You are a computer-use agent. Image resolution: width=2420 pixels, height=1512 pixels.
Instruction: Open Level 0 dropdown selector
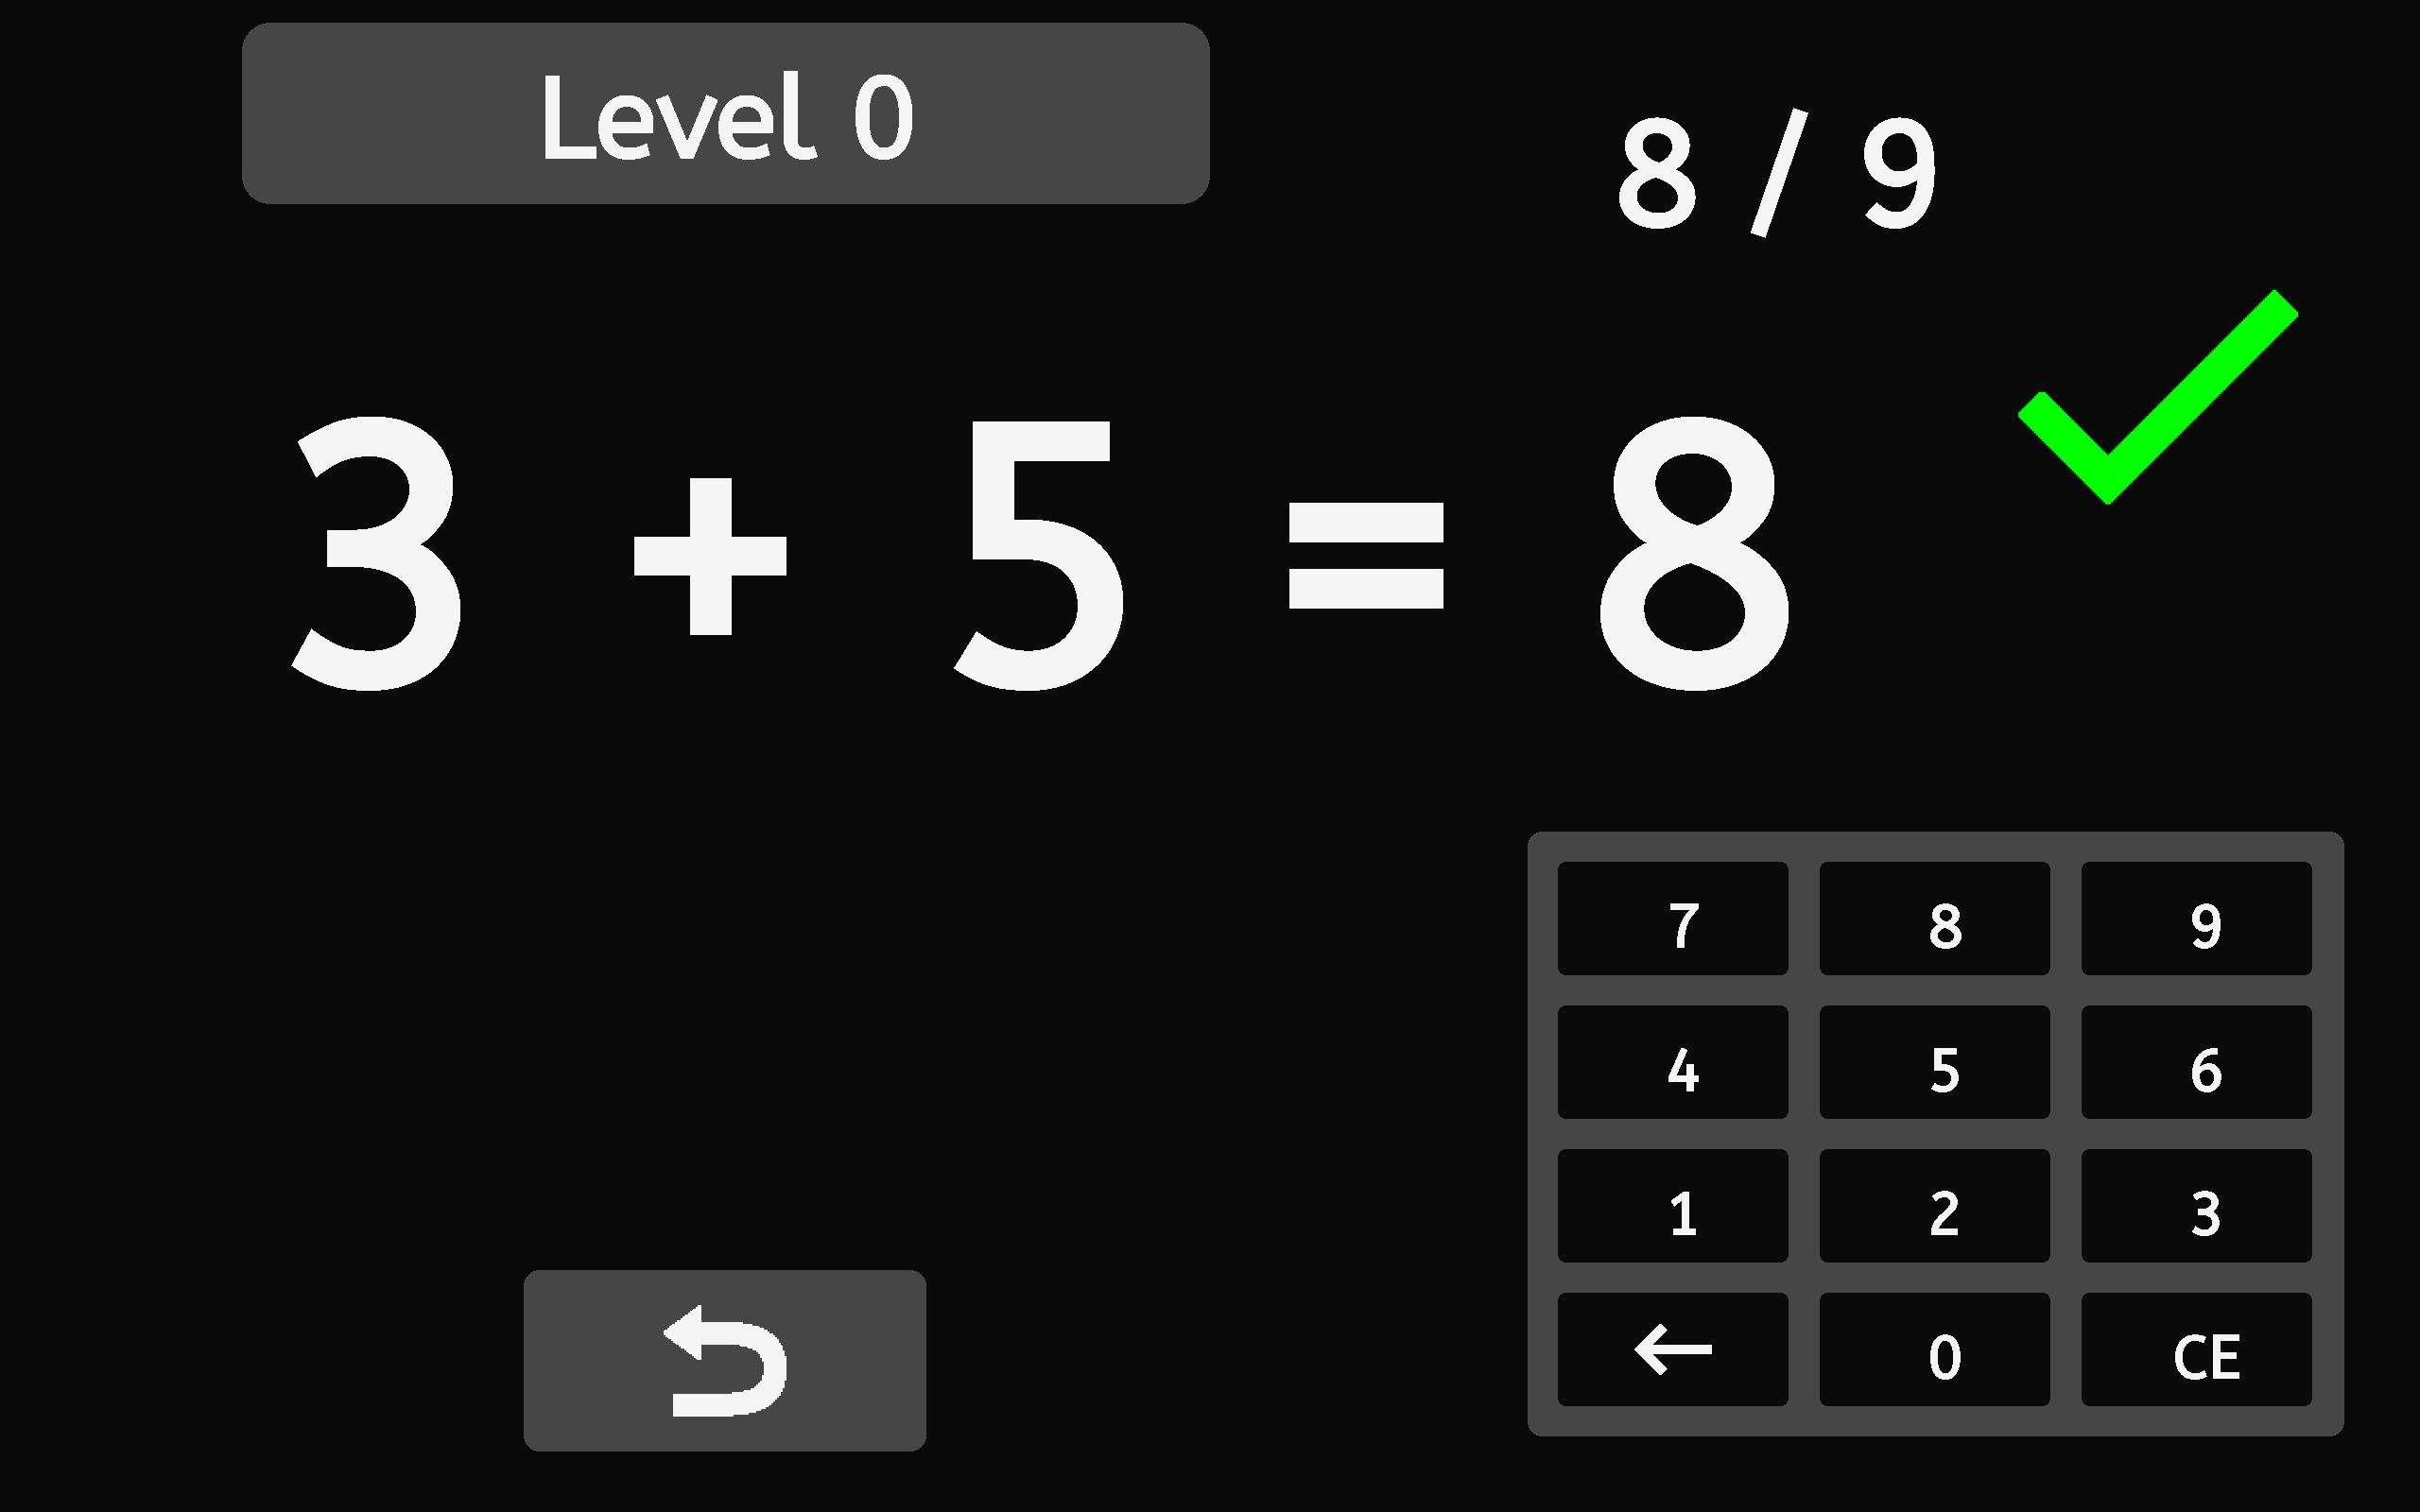click(x=723, y=117)
